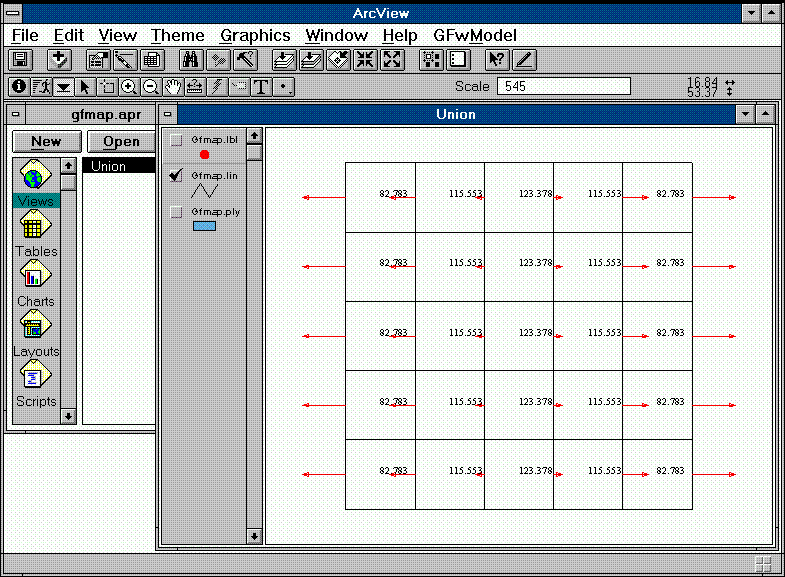
Task: Click the Add Theme toolbar icon
Action: pyautogui.click(x=59, y=59)
